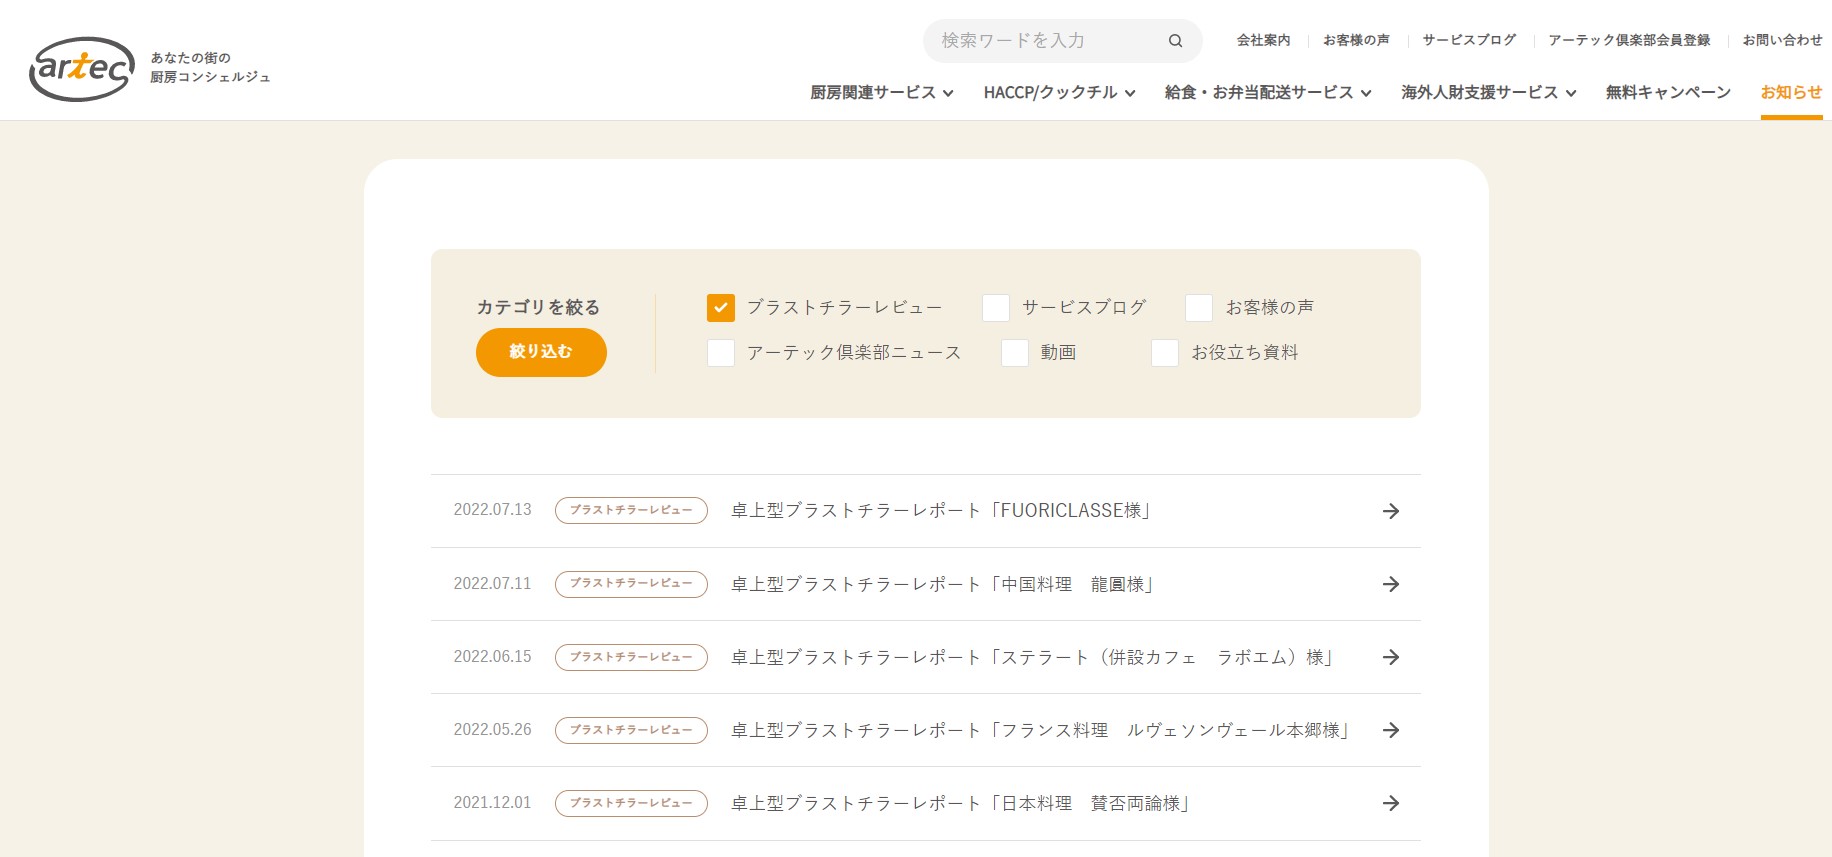Viewport: 1832px width, 857px height.
Task: Expand the 厨房関連サービス dropdown menu
Action: click(881, 92)
